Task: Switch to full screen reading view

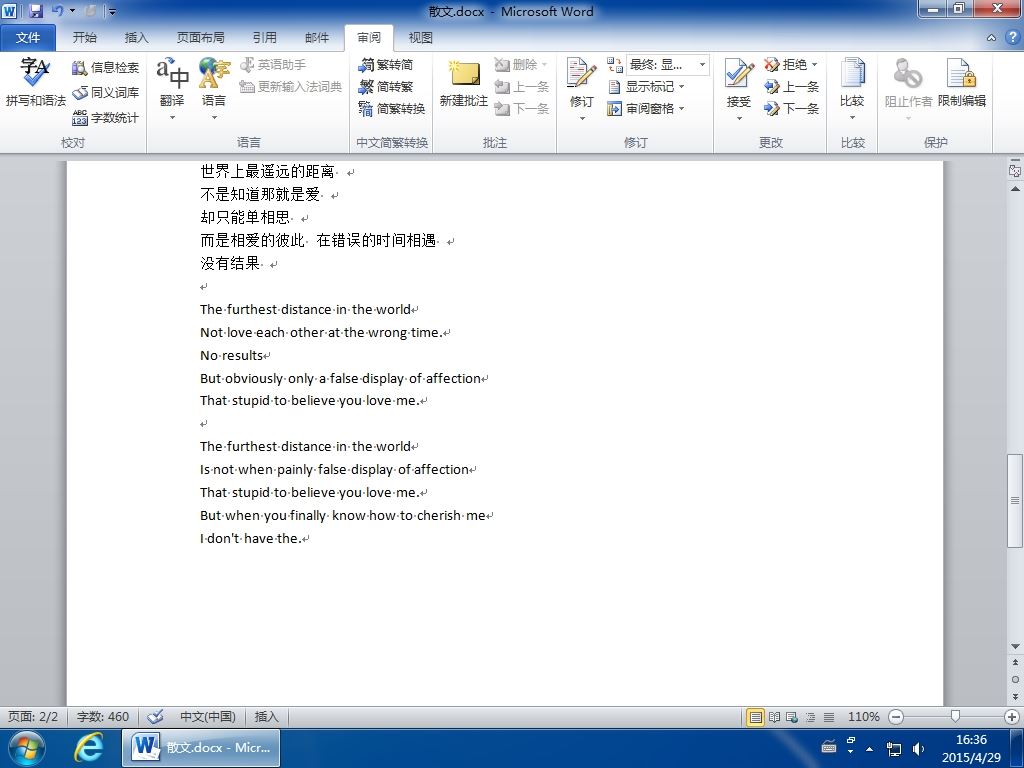Action: [x=774, y=717]
